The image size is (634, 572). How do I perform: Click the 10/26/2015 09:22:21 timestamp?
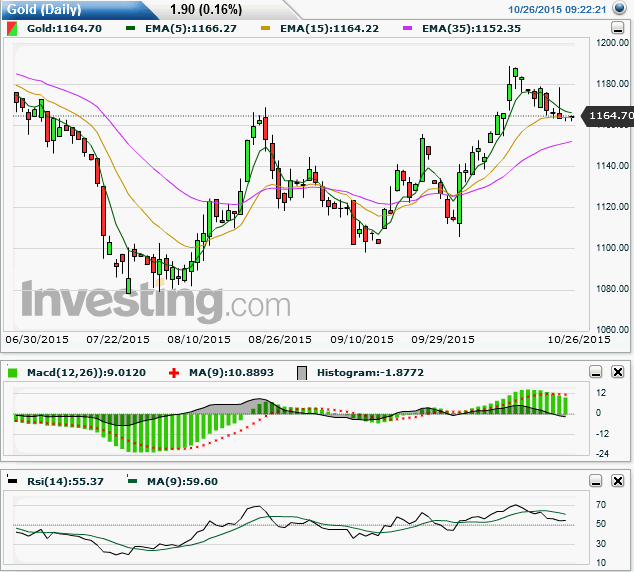click(557, 10)
